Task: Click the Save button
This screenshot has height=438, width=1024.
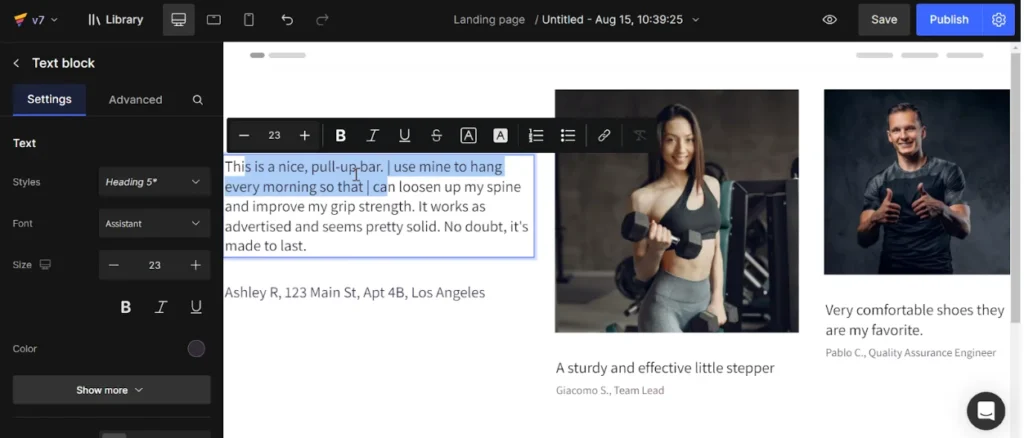Action: [883, 20]
